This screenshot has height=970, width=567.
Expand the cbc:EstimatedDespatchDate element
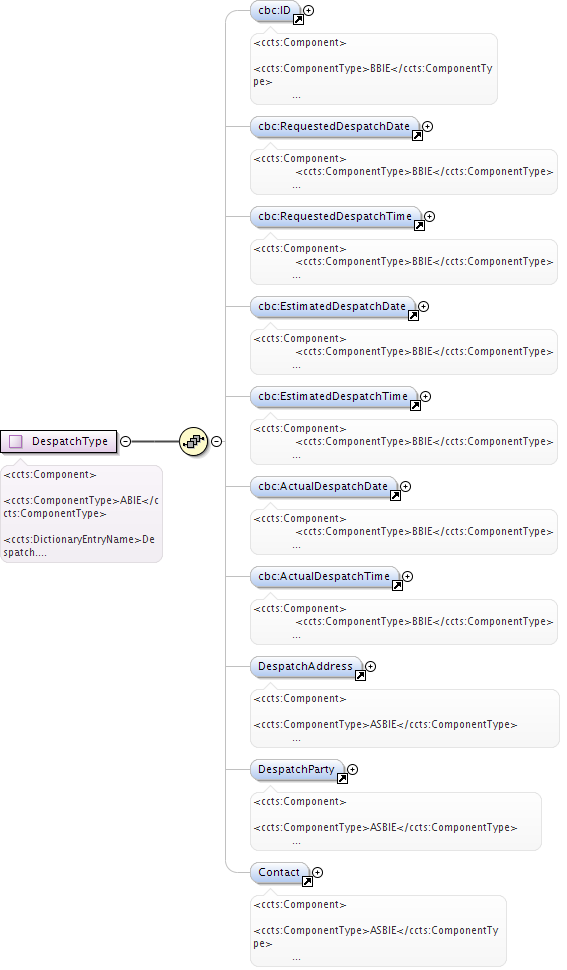(x=424, y=306)
